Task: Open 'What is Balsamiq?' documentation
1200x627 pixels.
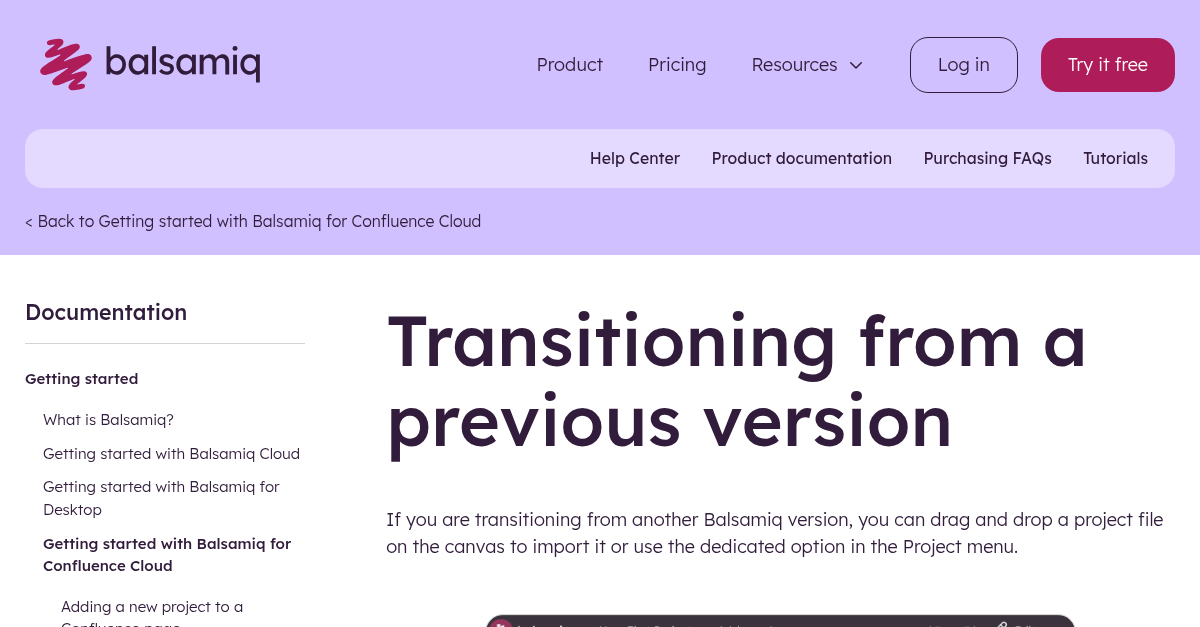Action: 108,420
